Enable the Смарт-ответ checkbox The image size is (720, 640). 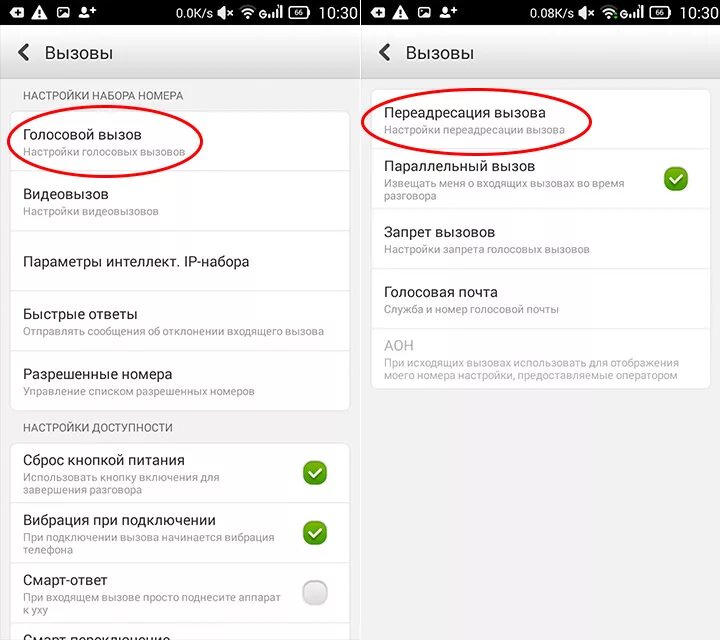click(x=315, y=593)
